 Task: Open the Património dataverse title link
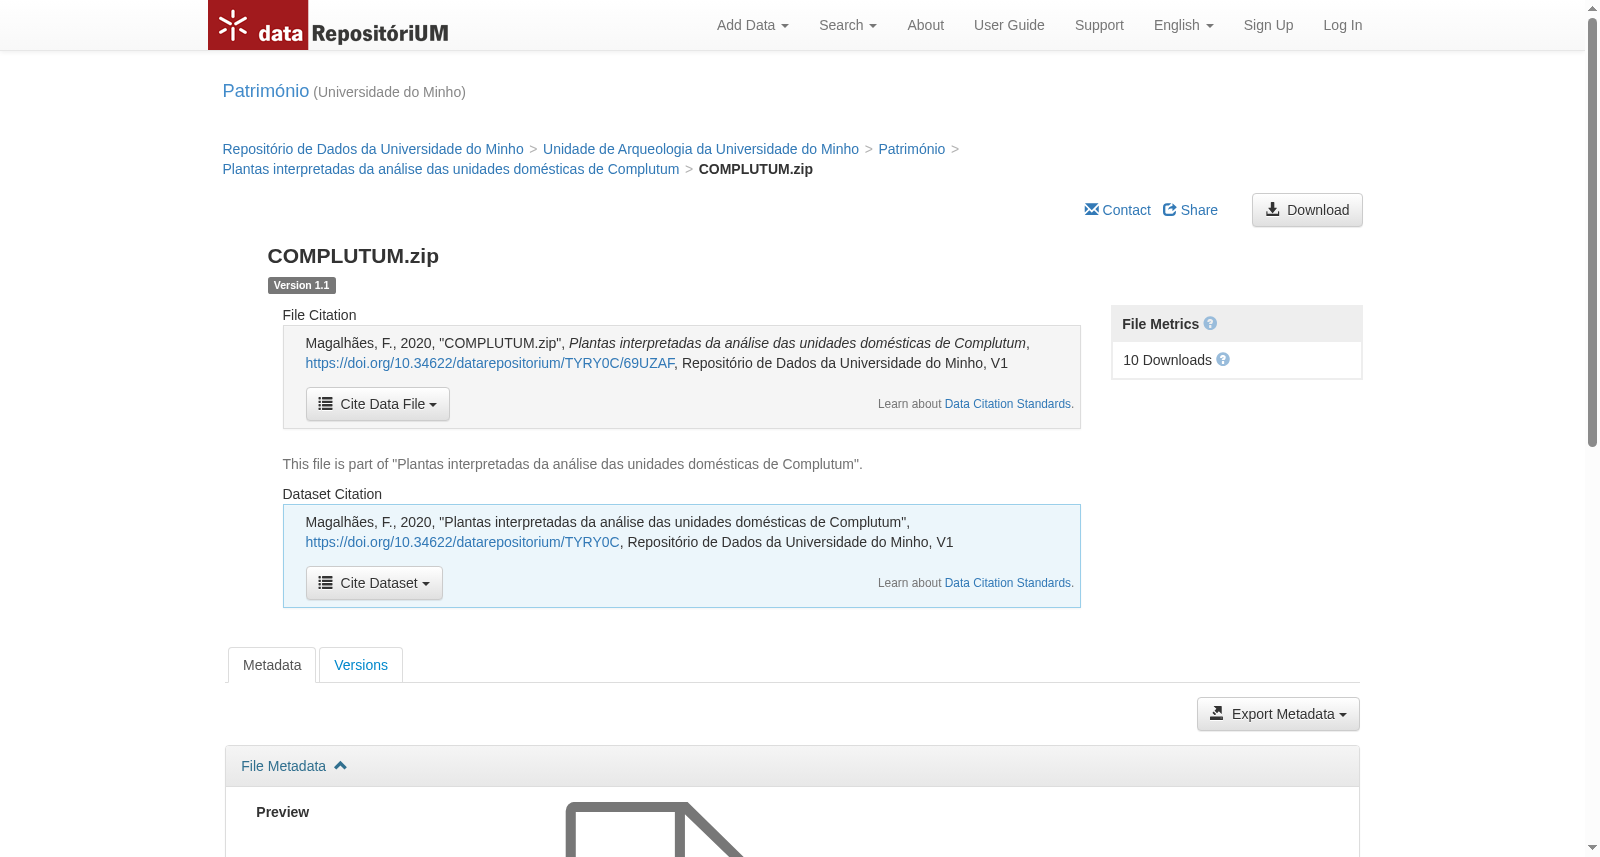[x=266, y=91]
